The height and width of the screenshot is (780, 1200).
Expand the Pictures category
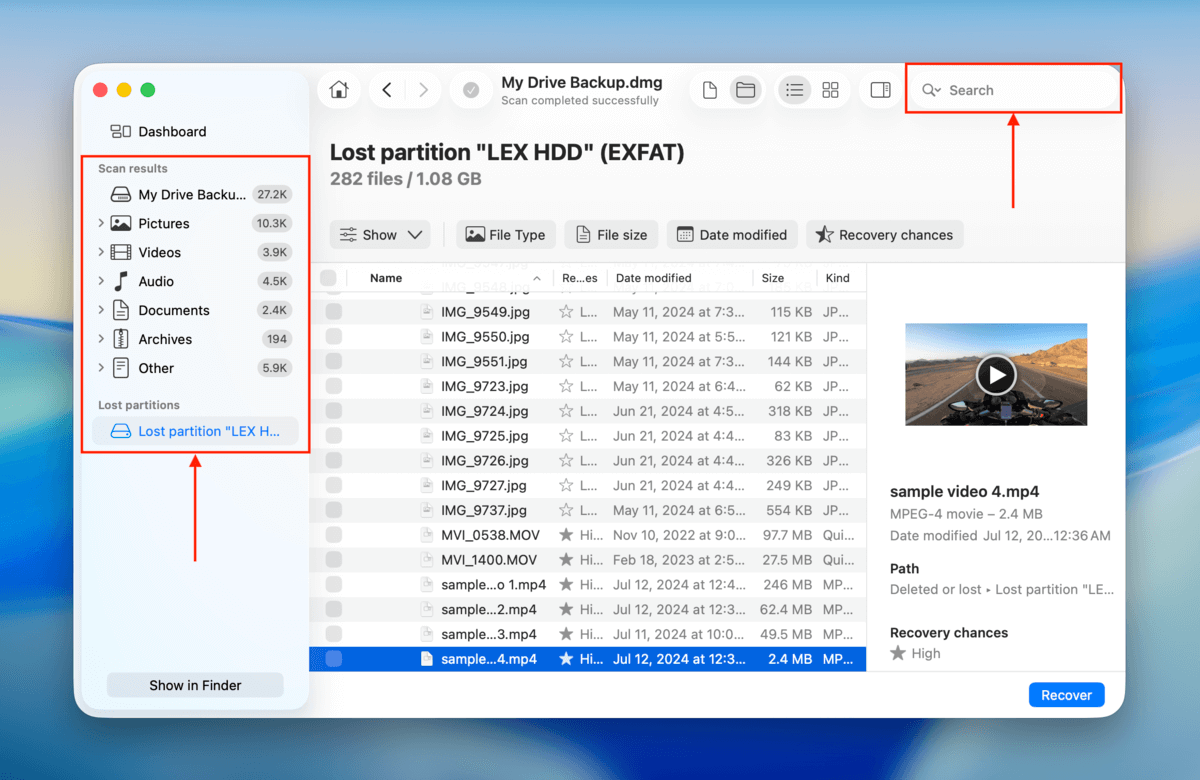click(x=100, y=223)
